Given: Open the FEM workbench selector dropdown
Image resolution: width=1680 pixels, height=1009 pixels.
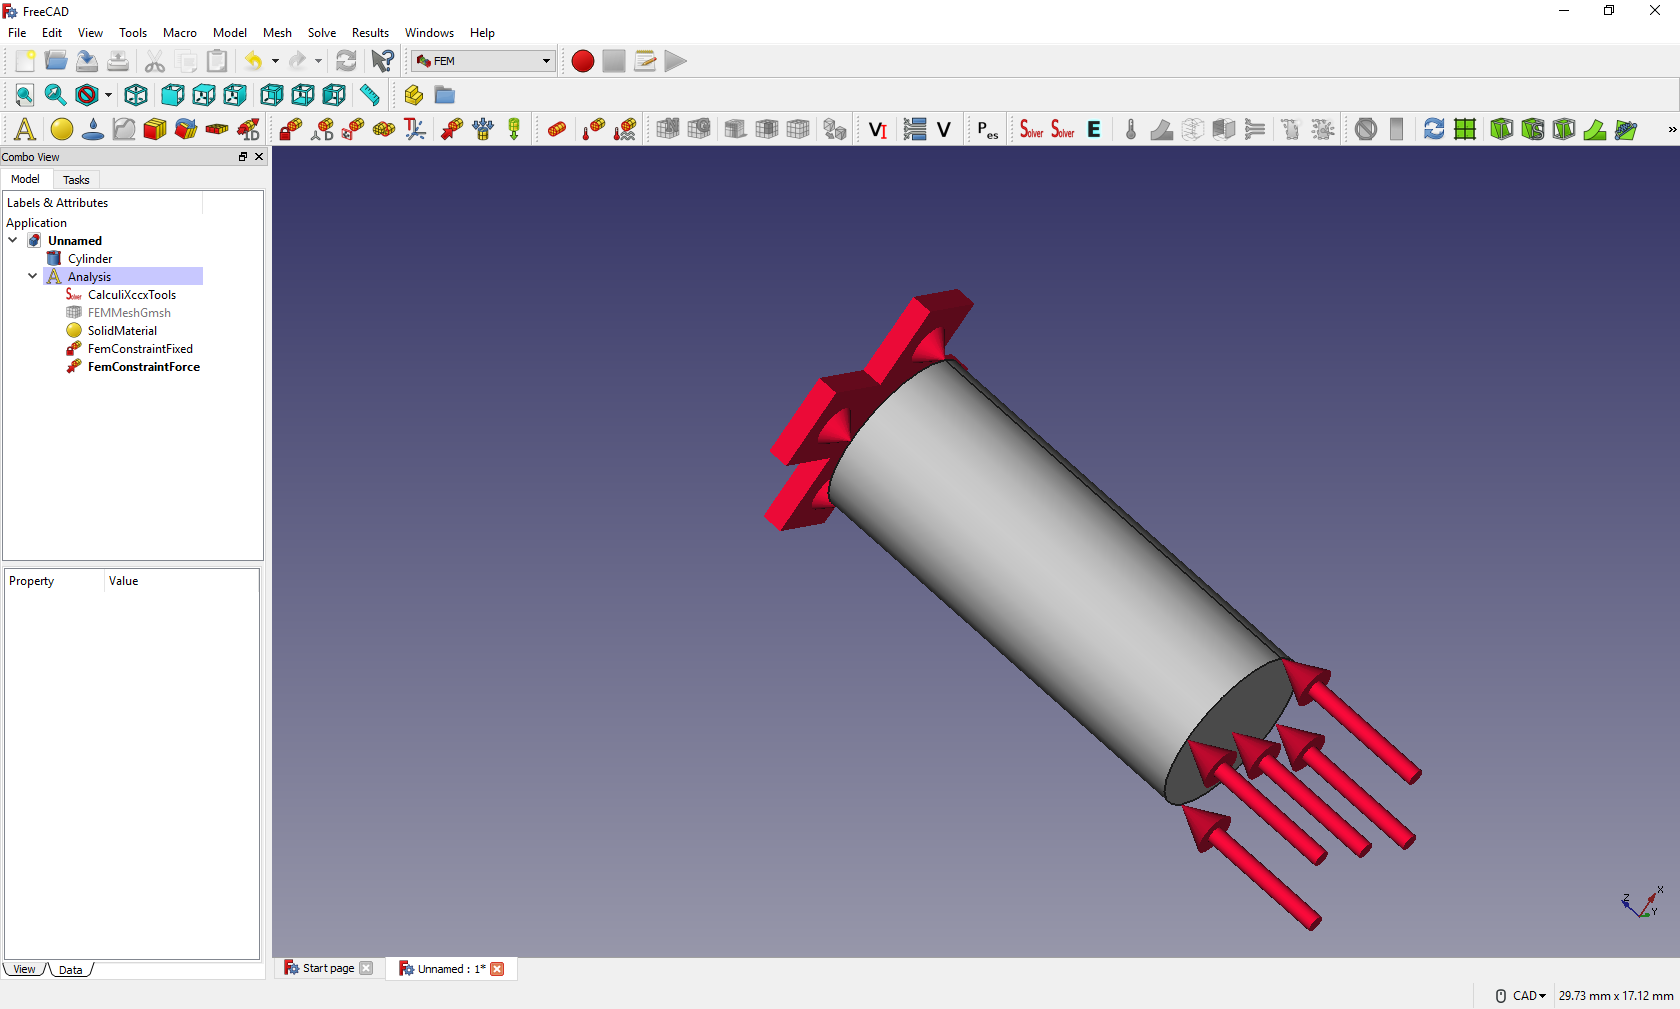Looking at the screenshot, I should [x=546, y=61].
